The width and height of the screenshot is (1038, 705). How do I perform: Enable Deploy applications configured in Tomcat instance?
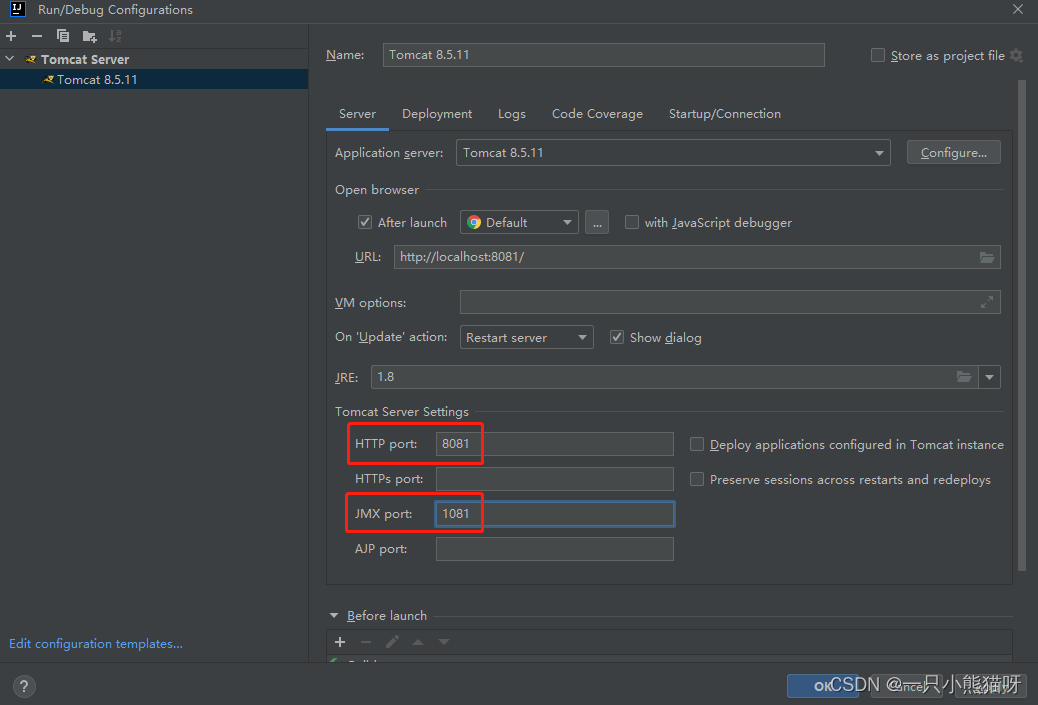coord(697,444)
